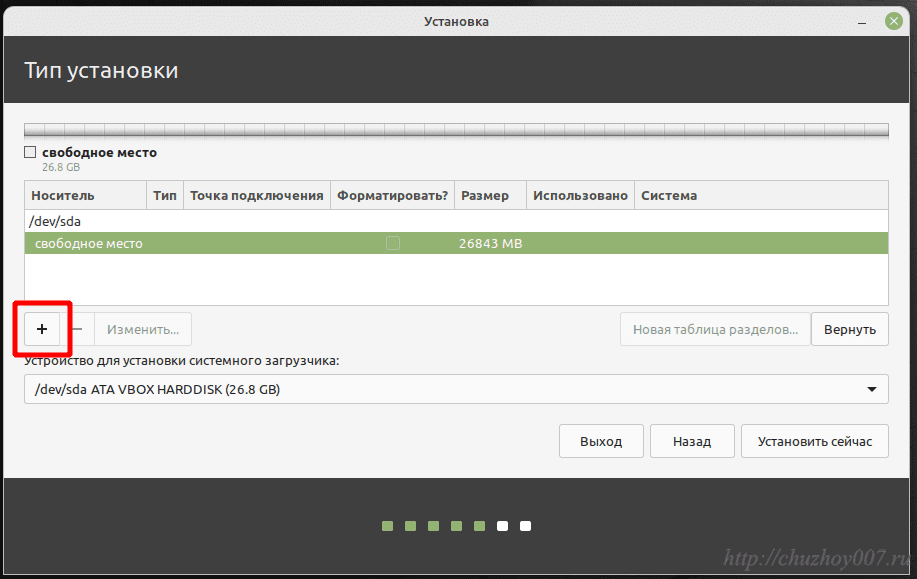Viewport: 917px width, 579px height.
Task: Click the minus button to remove partition
Action: 78,329
